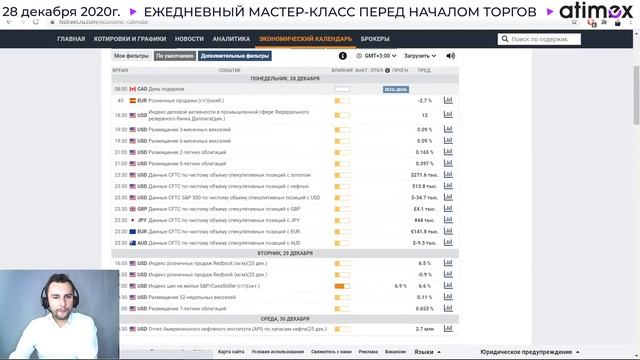Open the НОВОСТИ section
This screenshot has width=640, height=360.
click(189, 39)
